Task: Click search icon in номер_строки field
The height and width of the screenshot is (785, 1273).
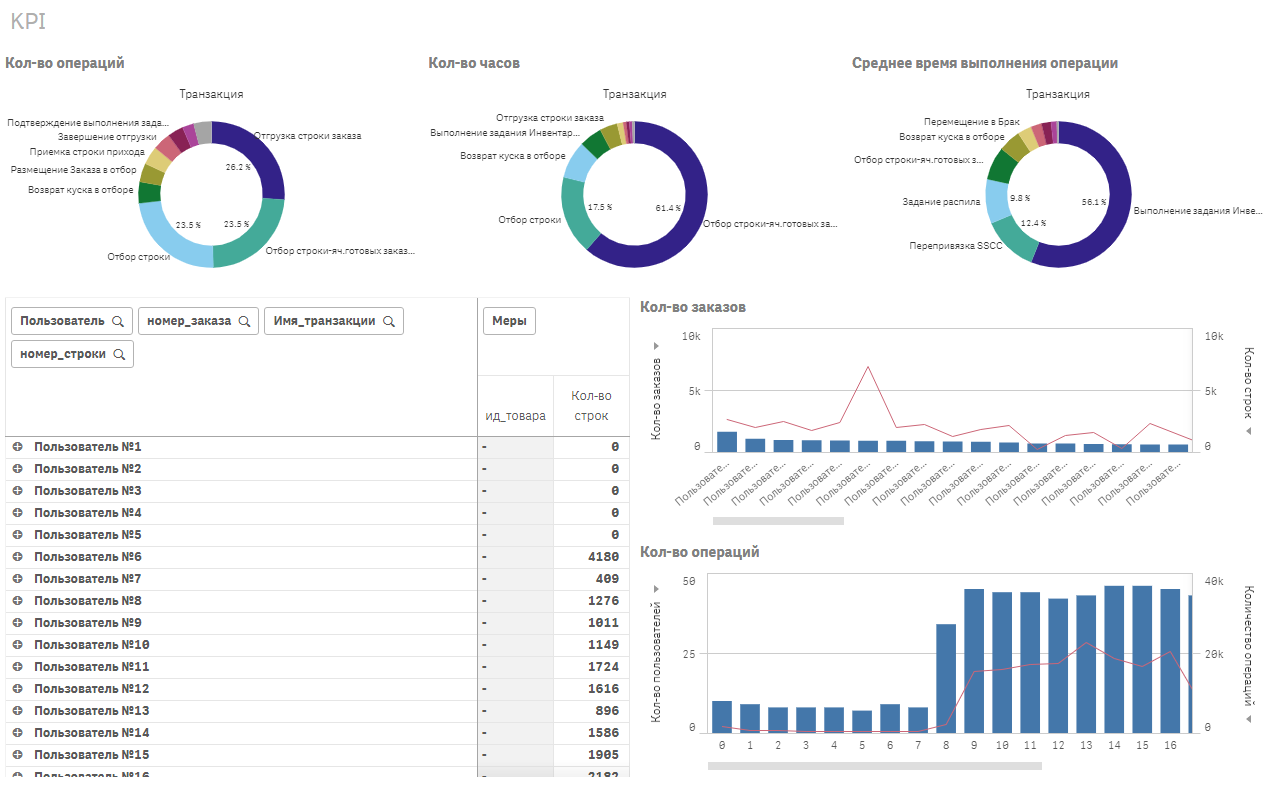Action: pos(119,354)
